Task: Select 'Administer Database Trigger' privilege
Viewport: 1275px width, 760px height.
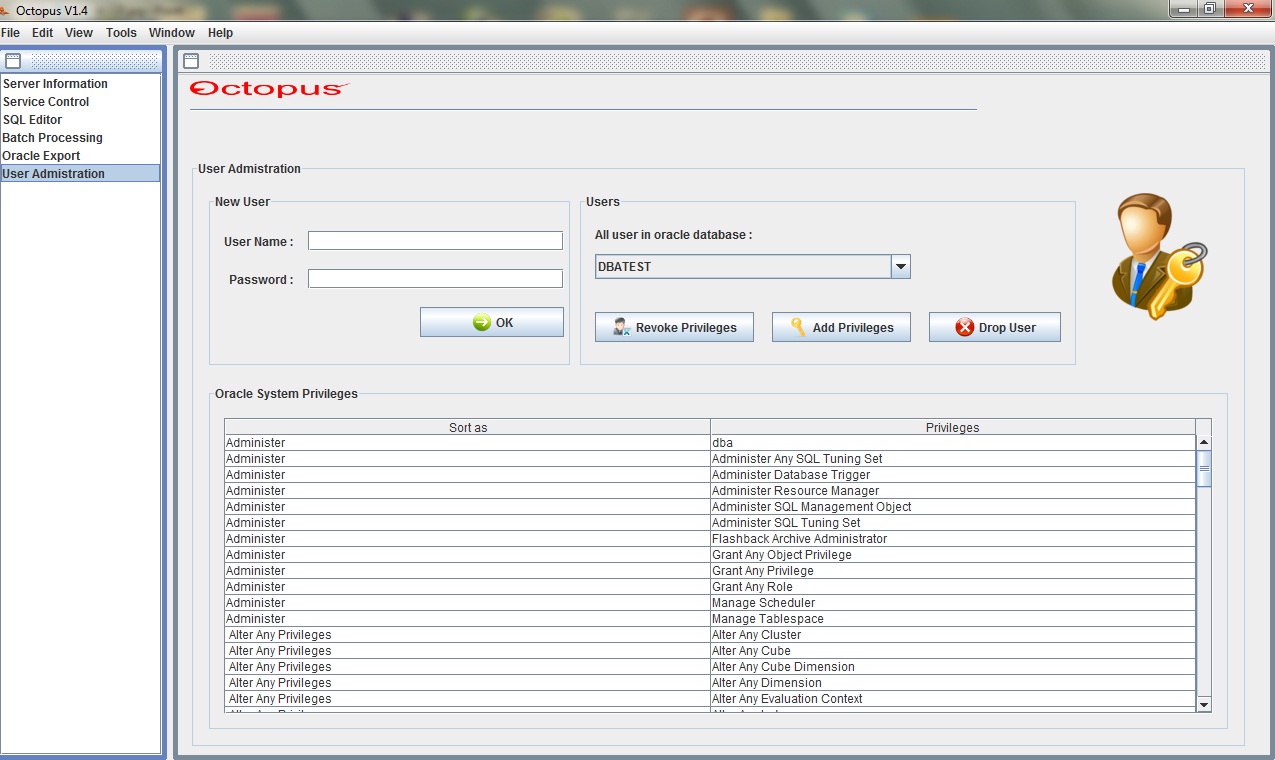Action: [710, 475]
